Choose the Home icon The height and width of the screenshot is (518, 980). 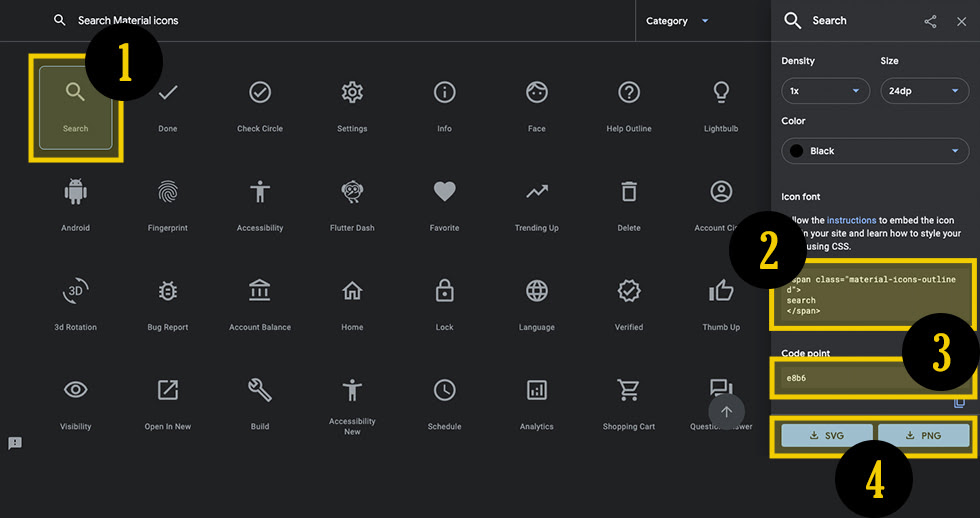point(352,291)
